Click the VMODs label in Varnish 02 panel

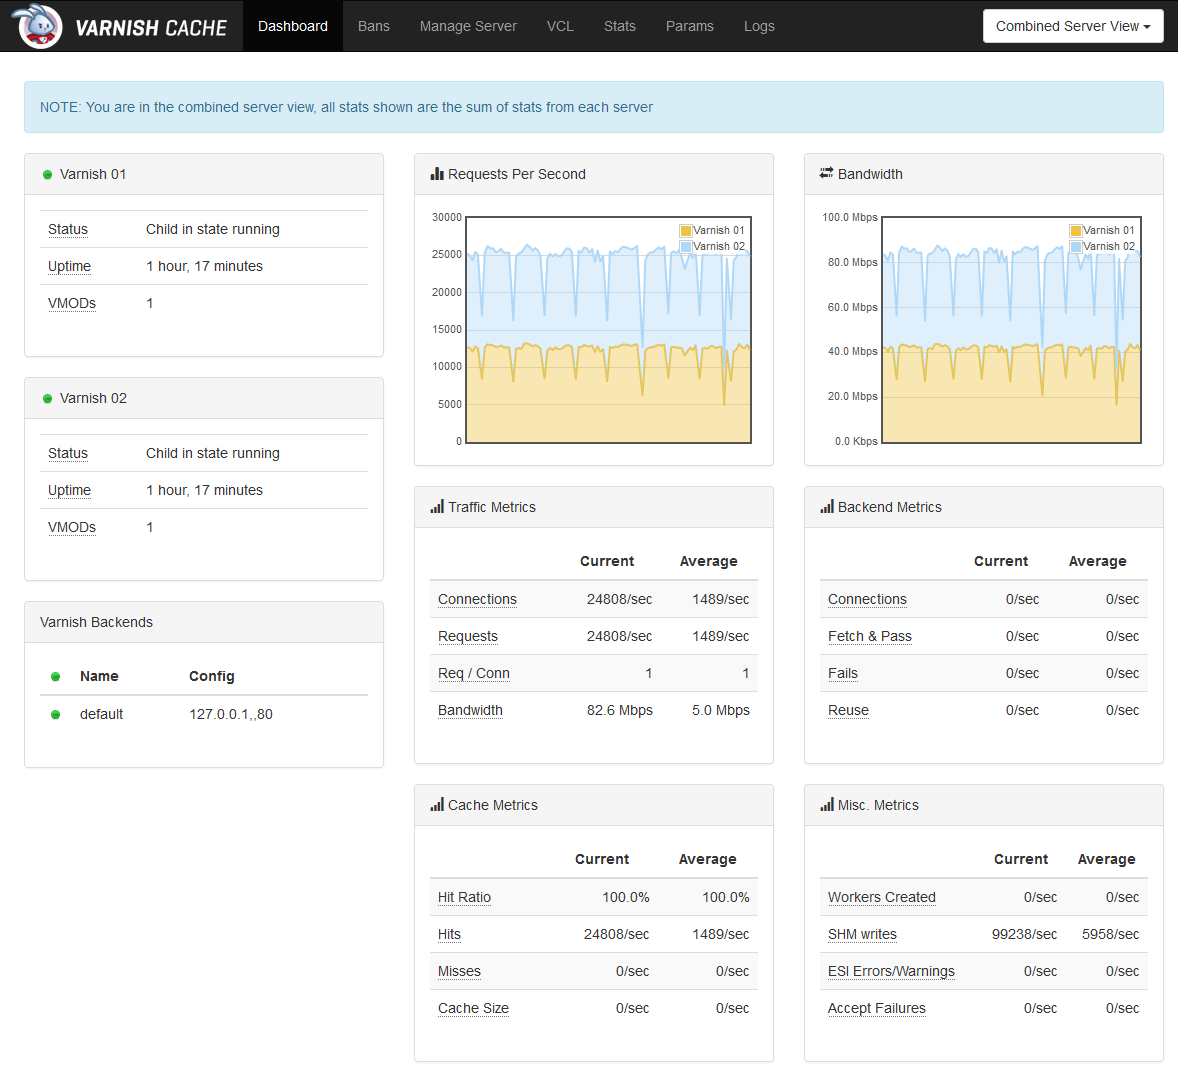point(72,527)
